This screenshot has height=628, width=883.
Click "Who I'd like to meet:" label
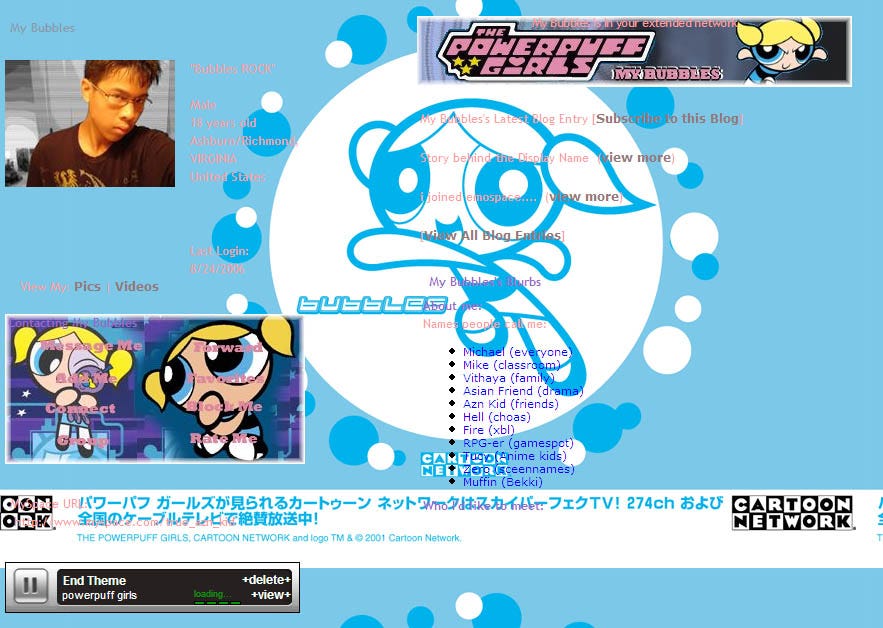(483, 506)
